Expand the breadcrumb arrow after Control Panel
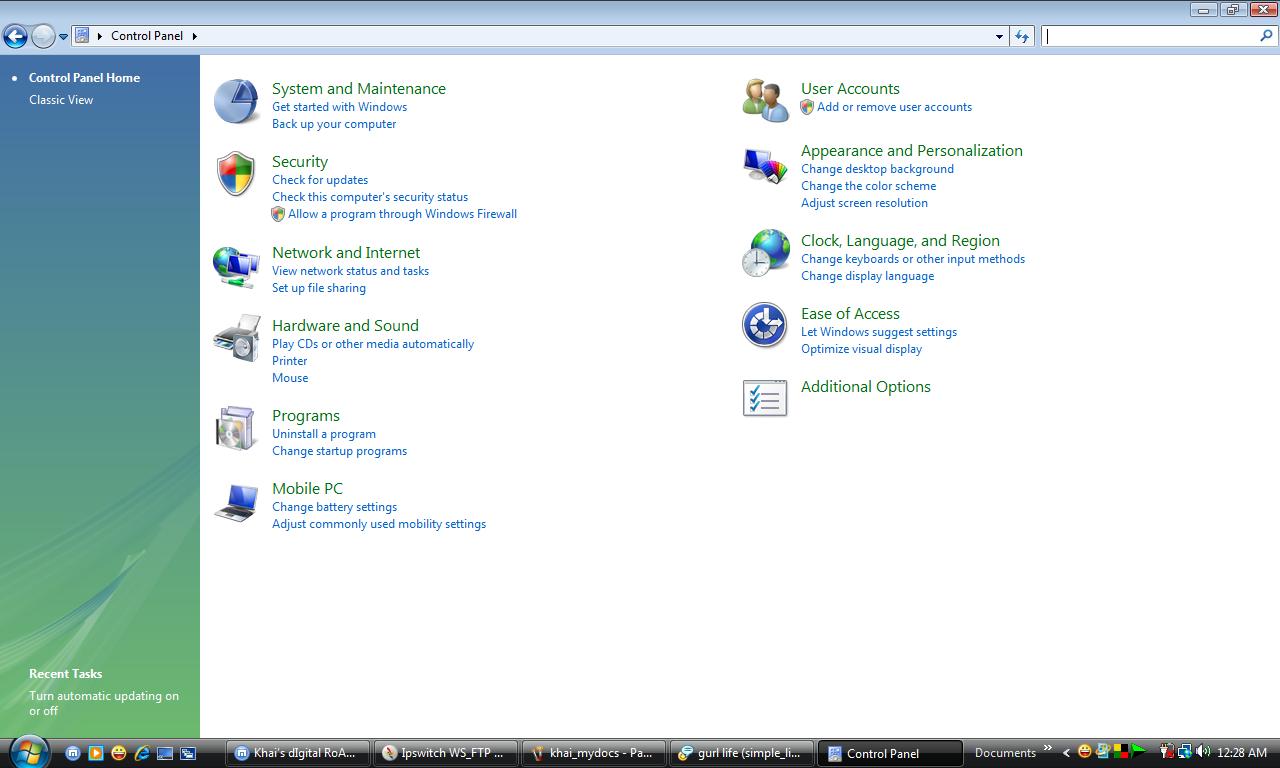 tap(195, 36)
